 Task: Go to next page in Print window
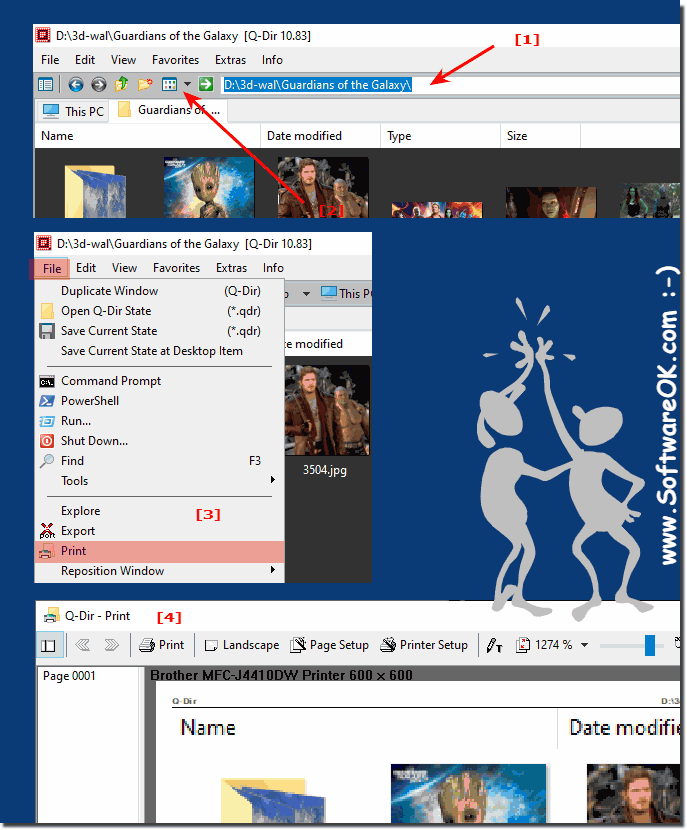(x=111, y=645)
